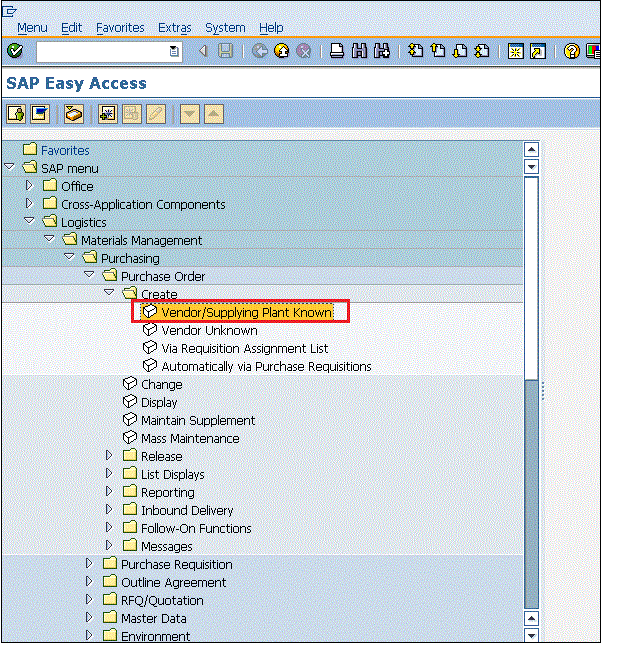The image size is (628, 649).
Task: Select the Display purchase order transaction
Action: (159, 403)
